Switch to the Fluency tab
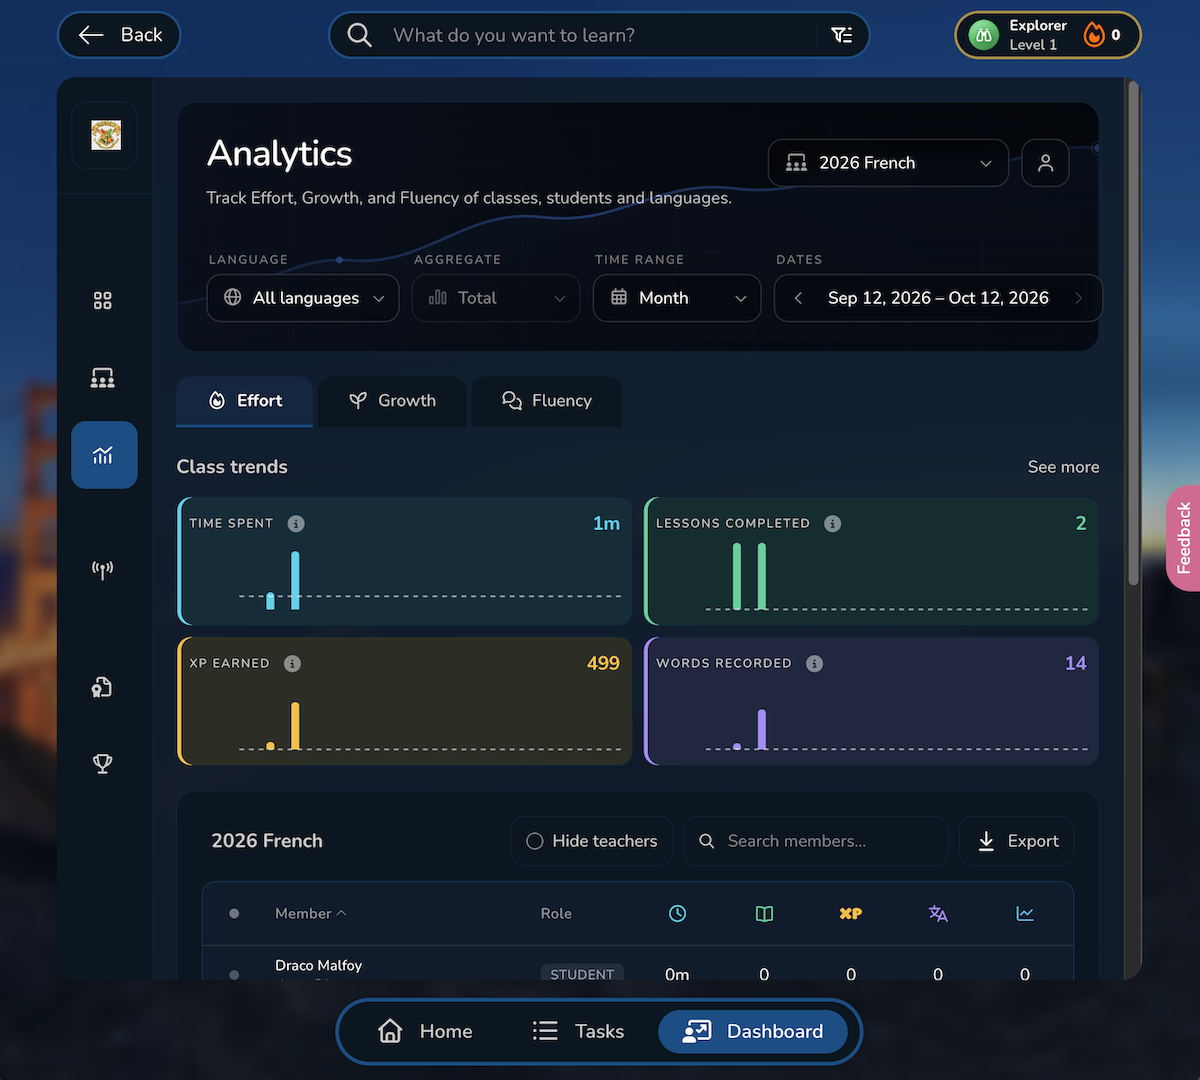 click(547, 401)
